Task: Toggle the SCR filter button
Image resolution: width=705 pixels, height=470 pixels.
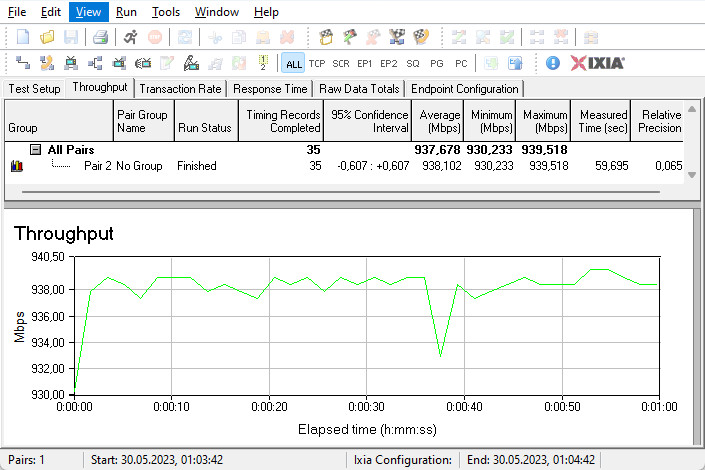Action: coord(341,63)
